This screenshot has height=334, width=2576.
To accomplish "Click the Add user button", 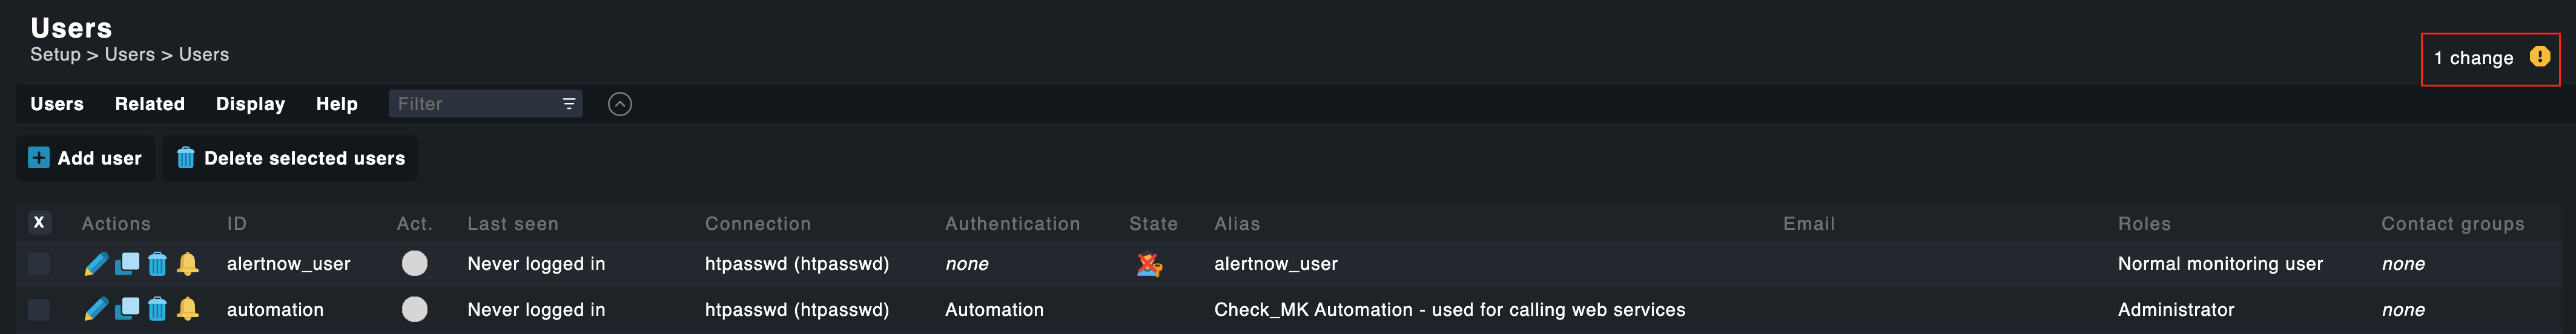I will [x=86, y=158].
